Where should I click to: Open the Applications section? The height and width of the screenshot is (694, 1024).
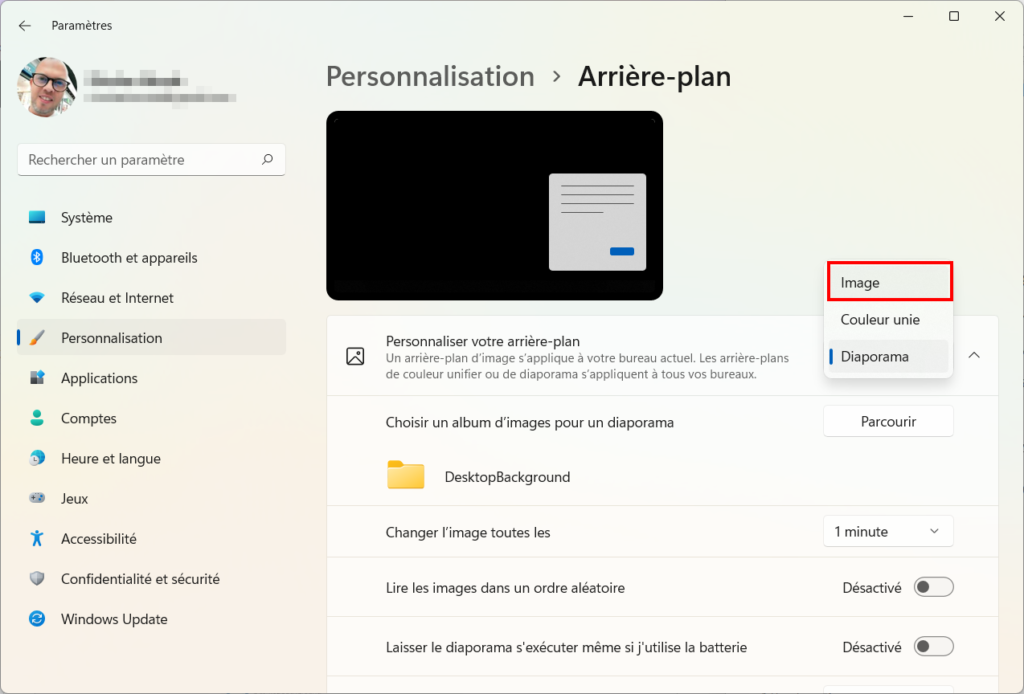click(152, 377)
